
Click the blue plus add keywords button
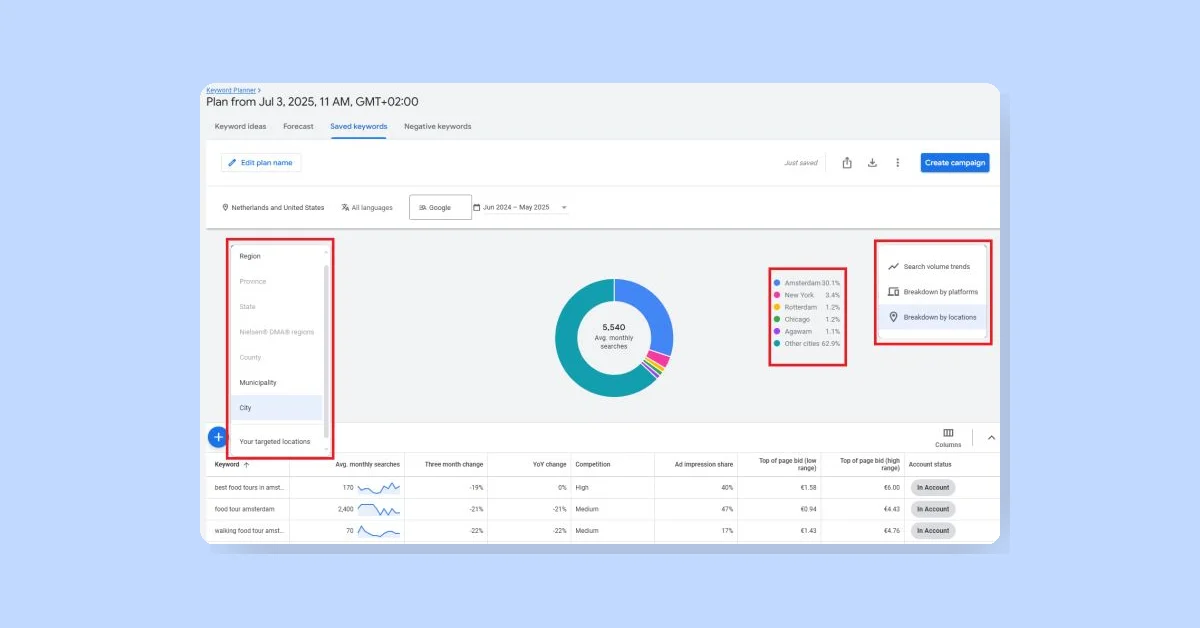(217, 437)
